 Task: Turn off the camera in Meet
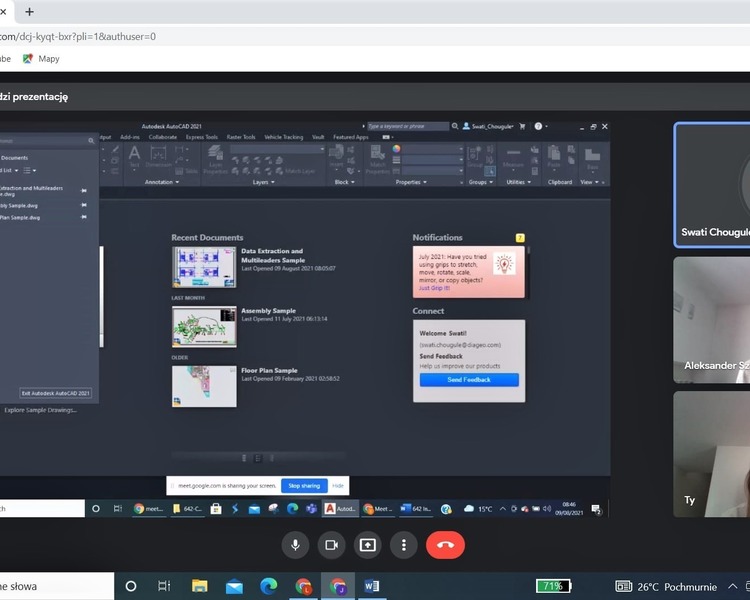pos(331,545)
